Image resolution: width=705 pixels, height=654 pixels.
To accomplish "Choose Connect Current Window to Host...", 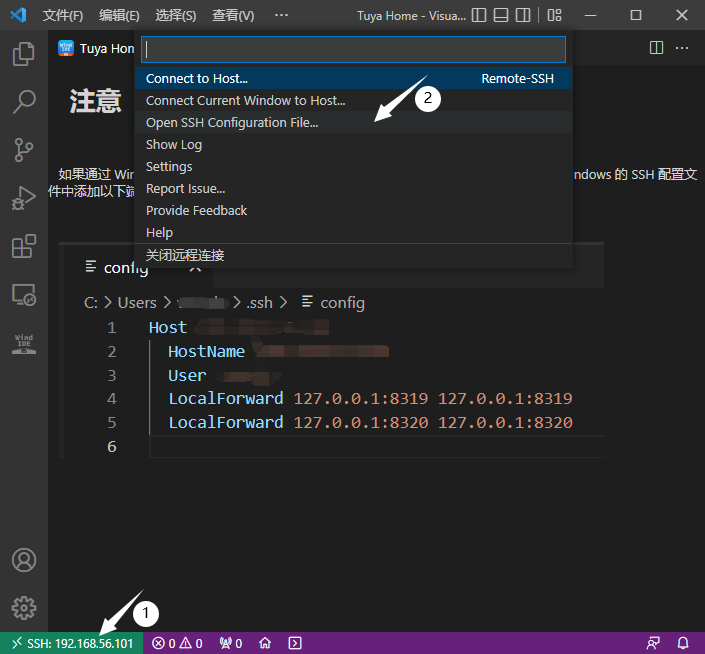I will point(353,100).
